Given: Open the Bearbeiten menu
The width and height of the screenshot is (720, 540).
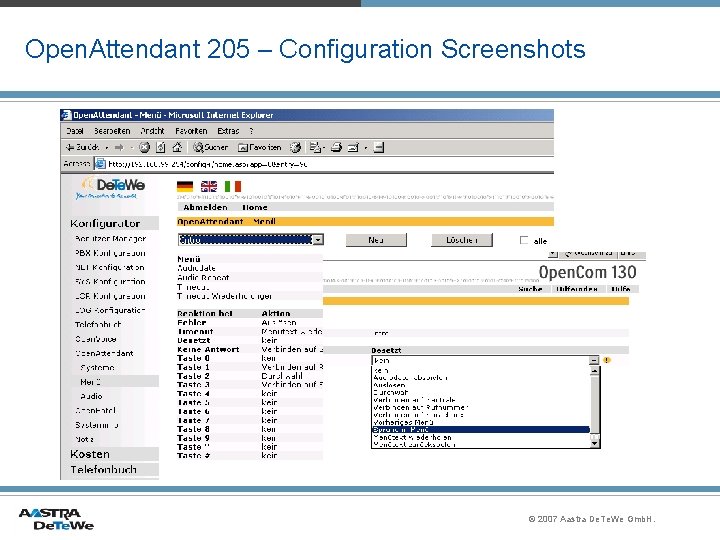Looking at the screenshot, I should (x=112, y=131).
